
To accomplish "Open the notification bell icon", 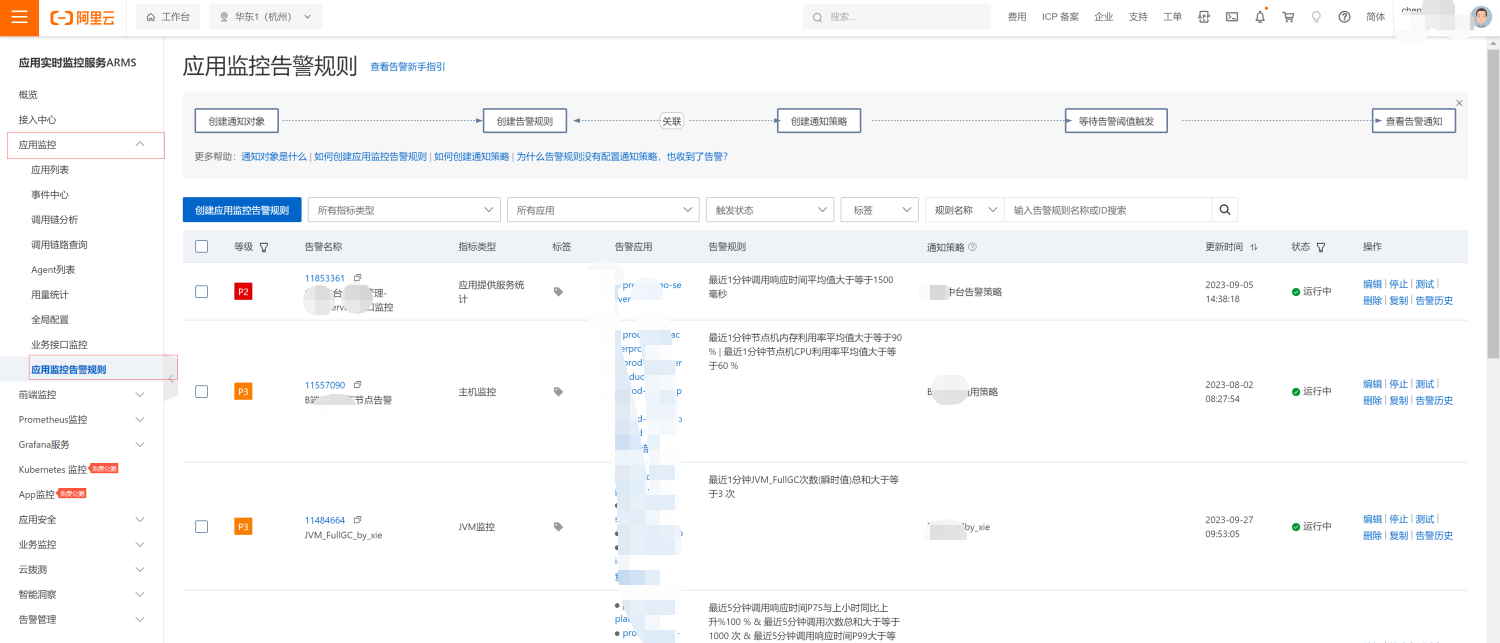I will tap(1260, 17).
